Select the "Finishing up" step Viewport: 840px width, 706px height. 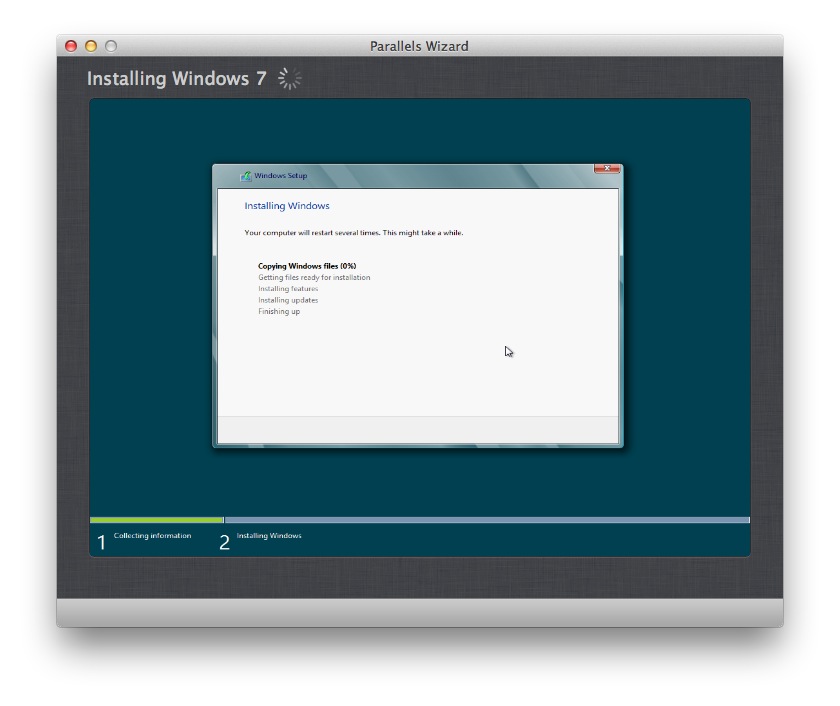279,311
